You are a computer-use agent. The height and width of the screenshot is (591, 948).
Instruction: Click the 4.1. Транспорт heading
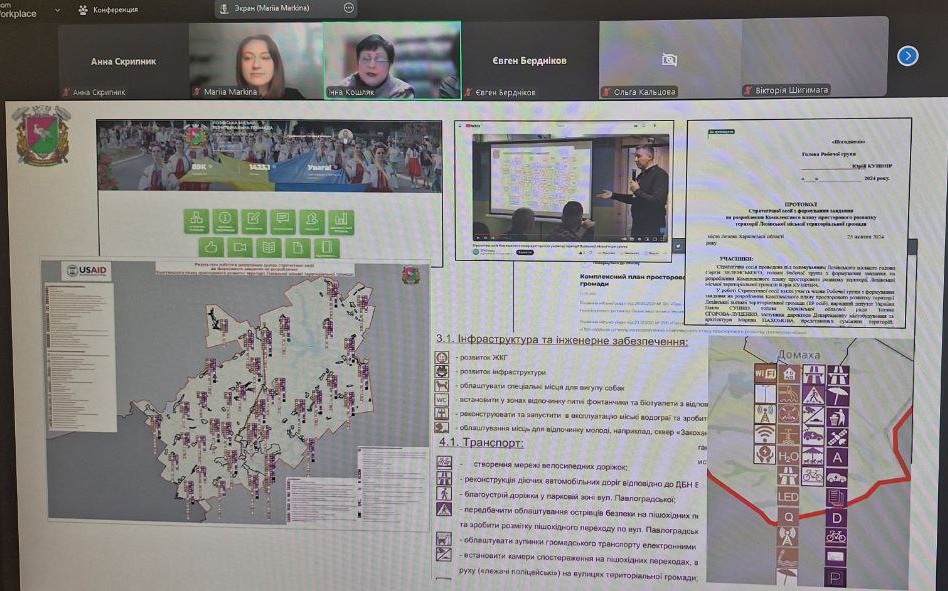tap(481, 442)
